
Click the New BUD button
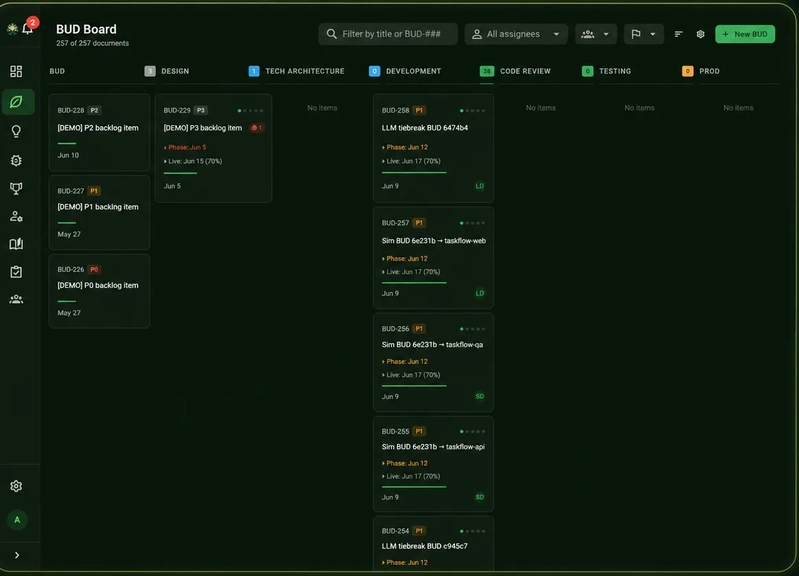(745, 34)
